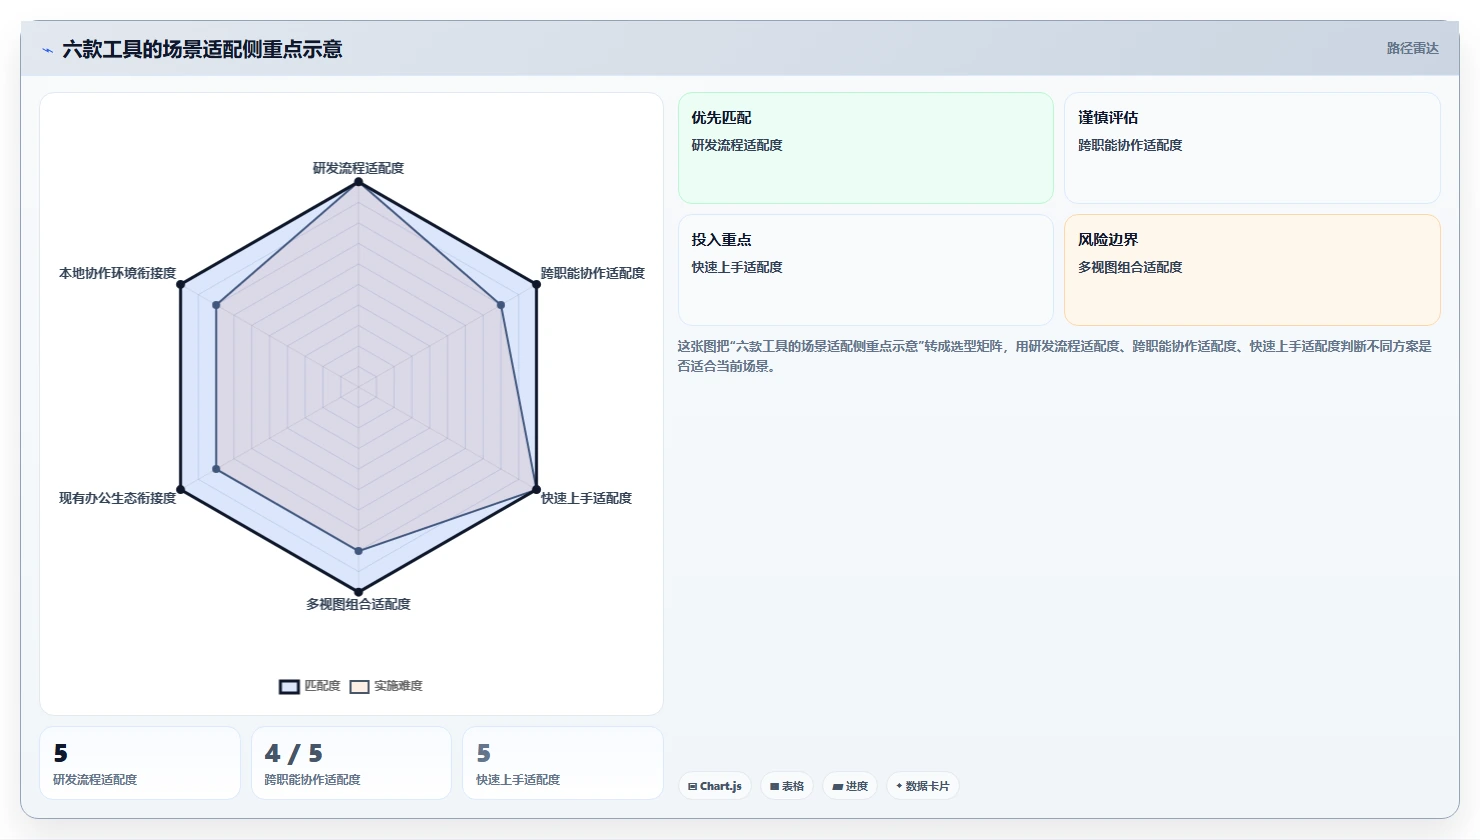Screen dimensions: 1480x840
Task: Click the stat card showing 5 研发流程适配度
Action: (140, 763)
